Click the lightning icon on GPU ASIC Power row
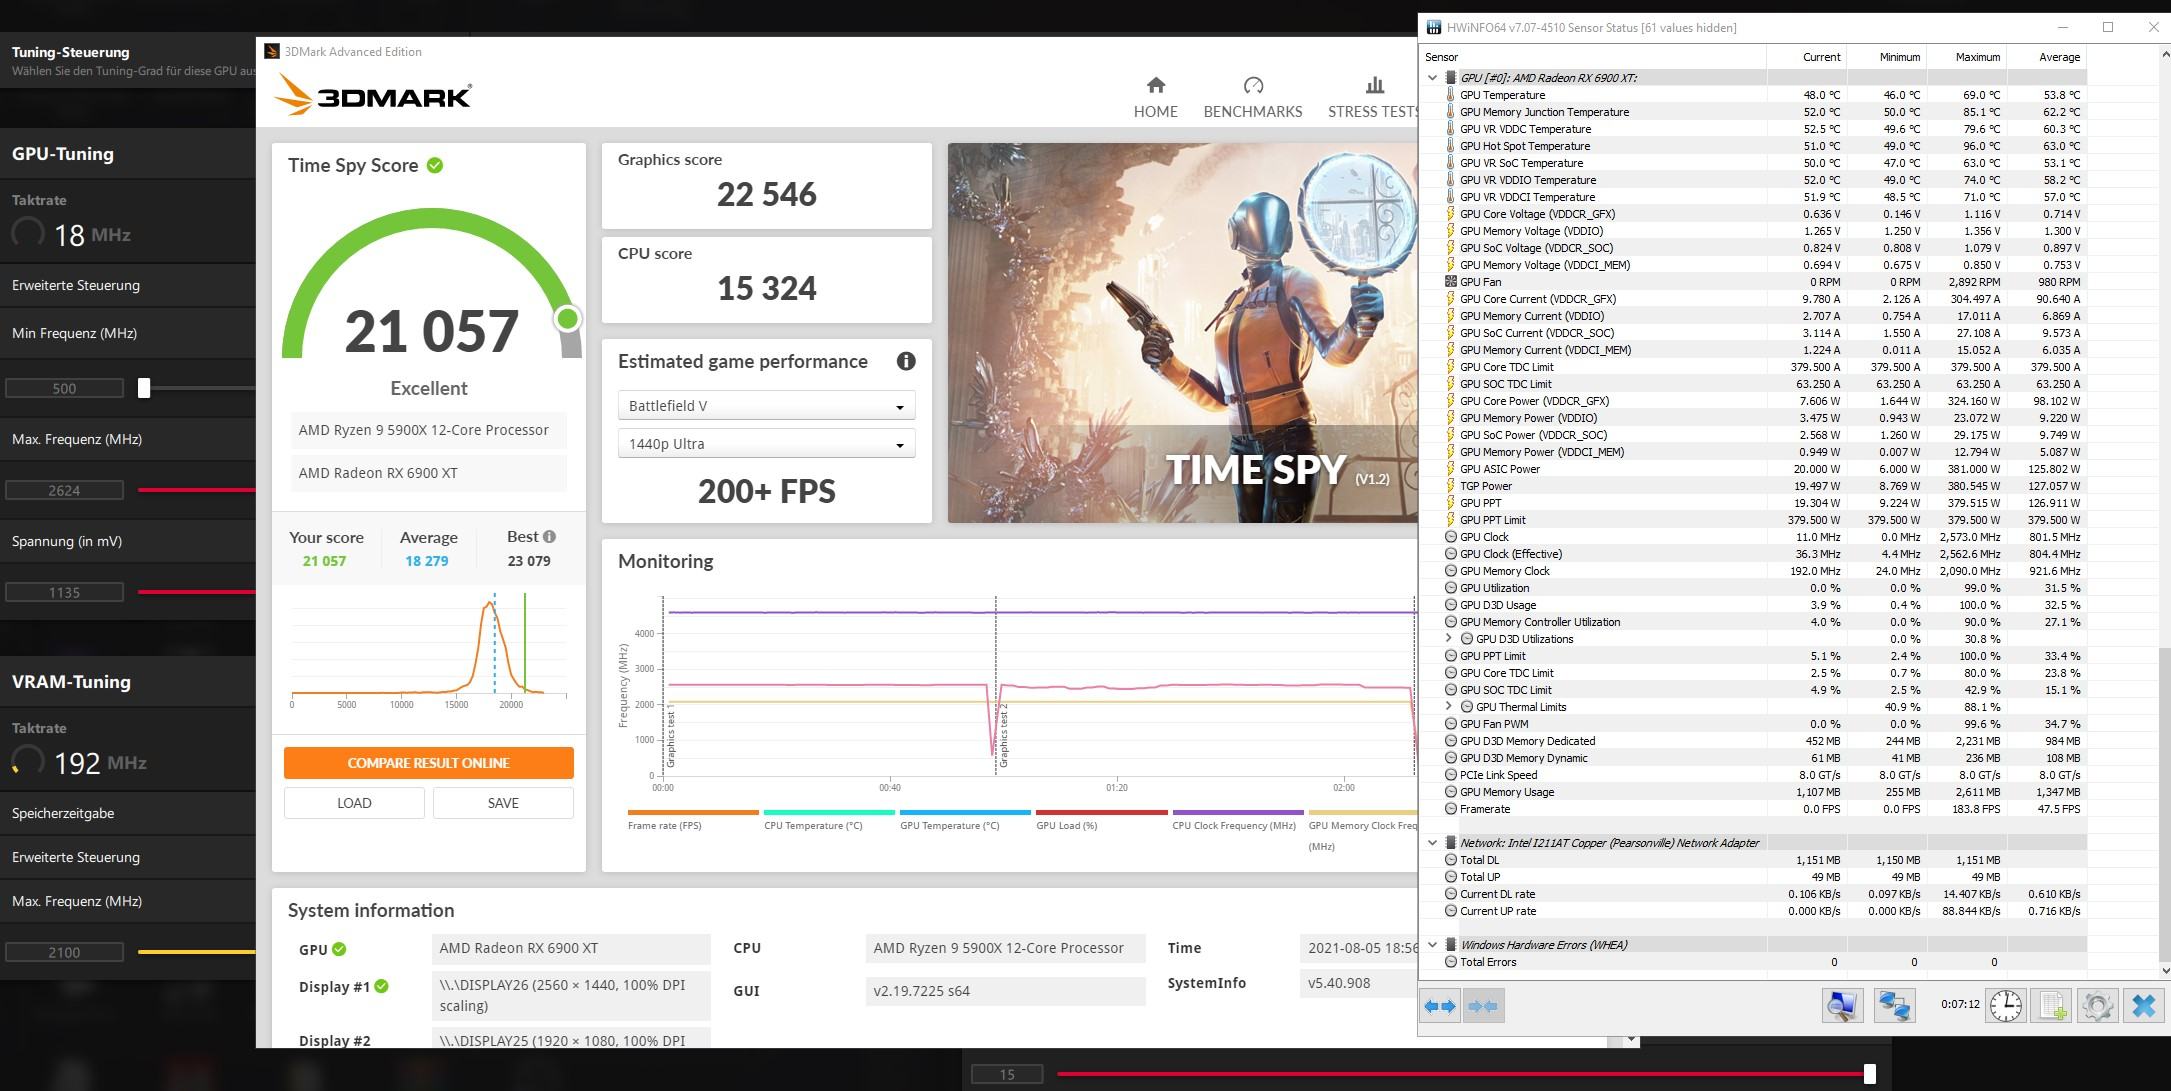 coord(1450,469)
